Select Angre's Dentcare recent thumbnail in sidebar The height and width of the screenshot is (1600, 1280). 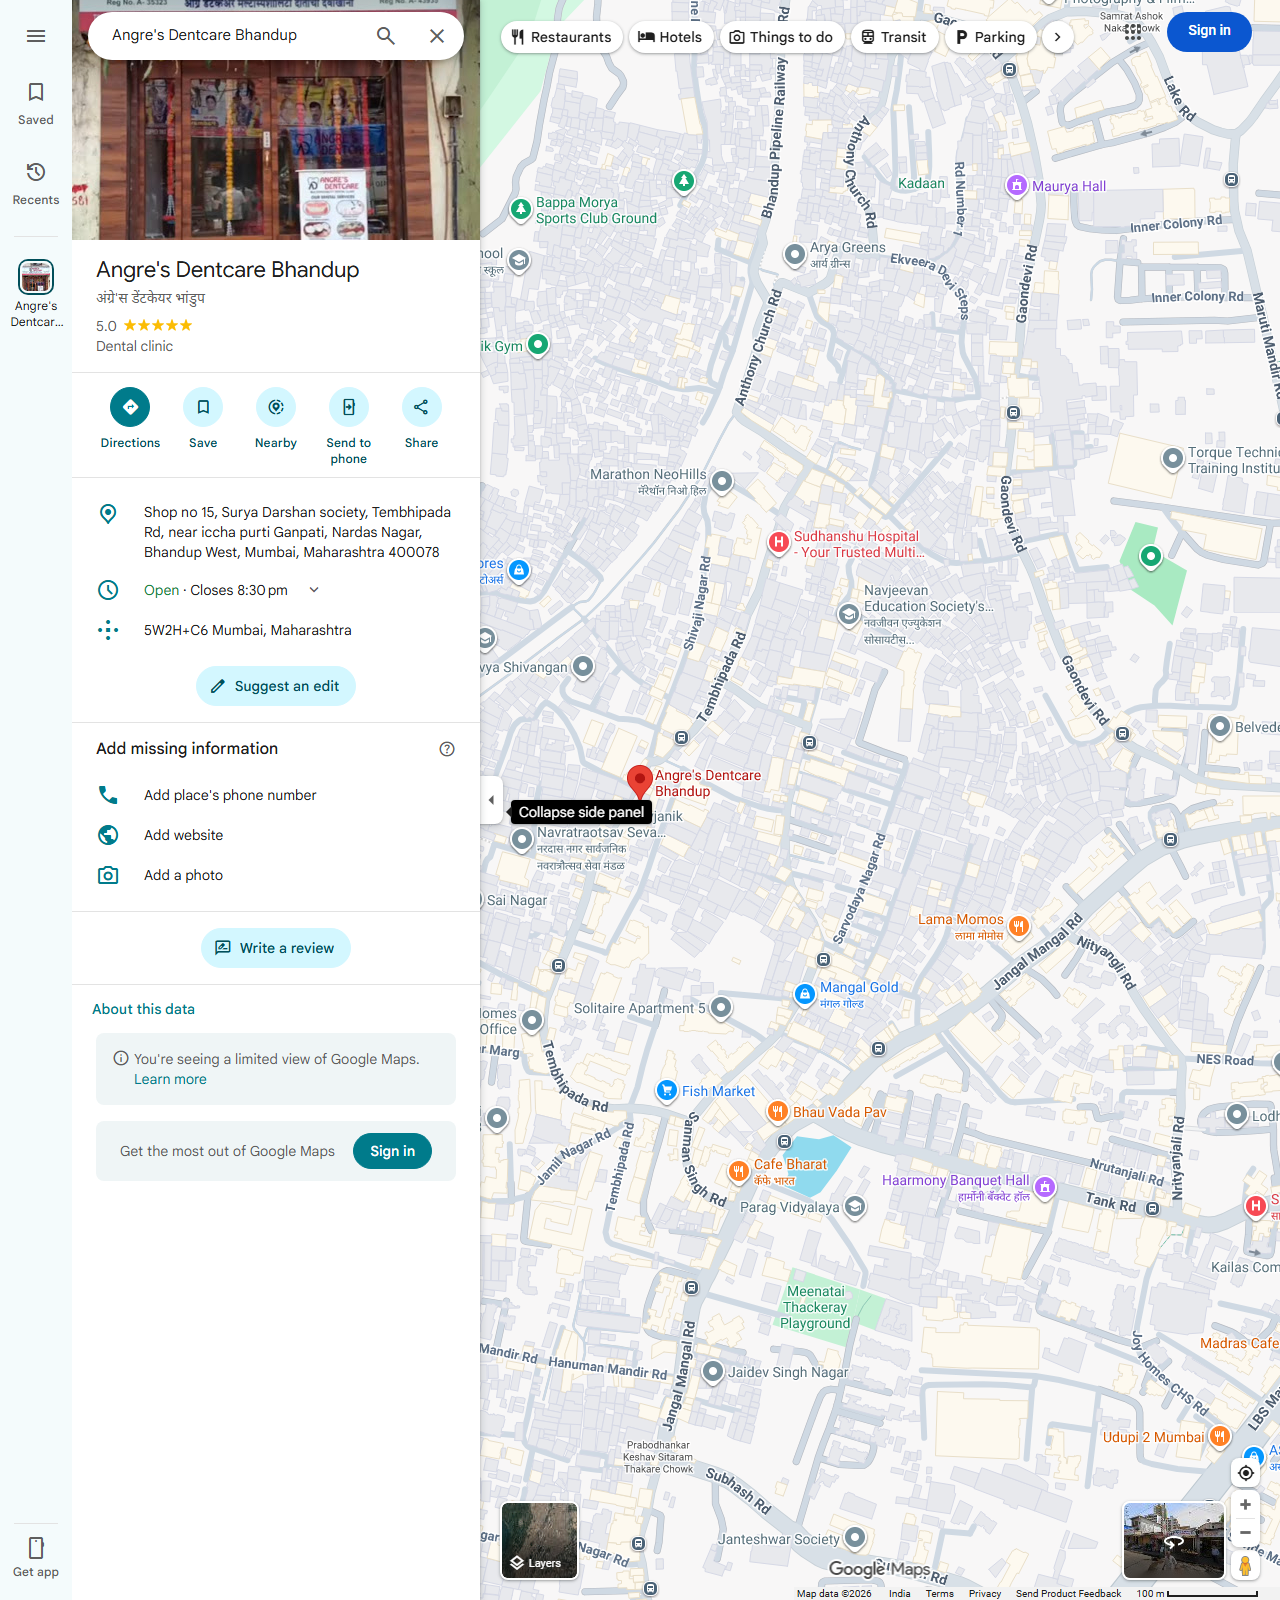36,293
